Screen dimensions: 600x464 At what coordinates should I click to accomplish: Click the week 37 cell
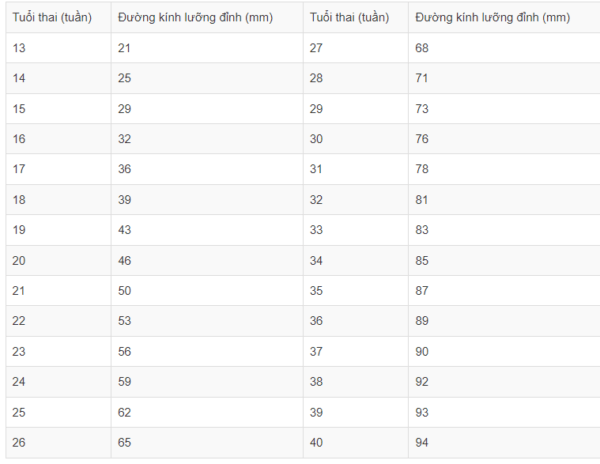[356, 352]
